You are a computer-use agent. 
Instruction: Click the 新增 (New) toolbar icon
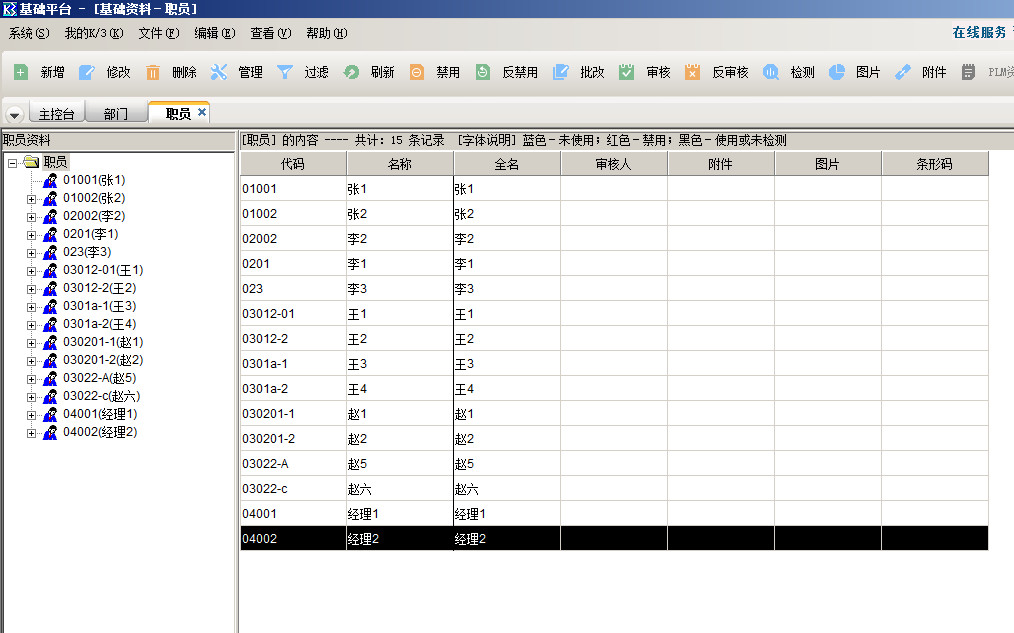pos(21,72)
